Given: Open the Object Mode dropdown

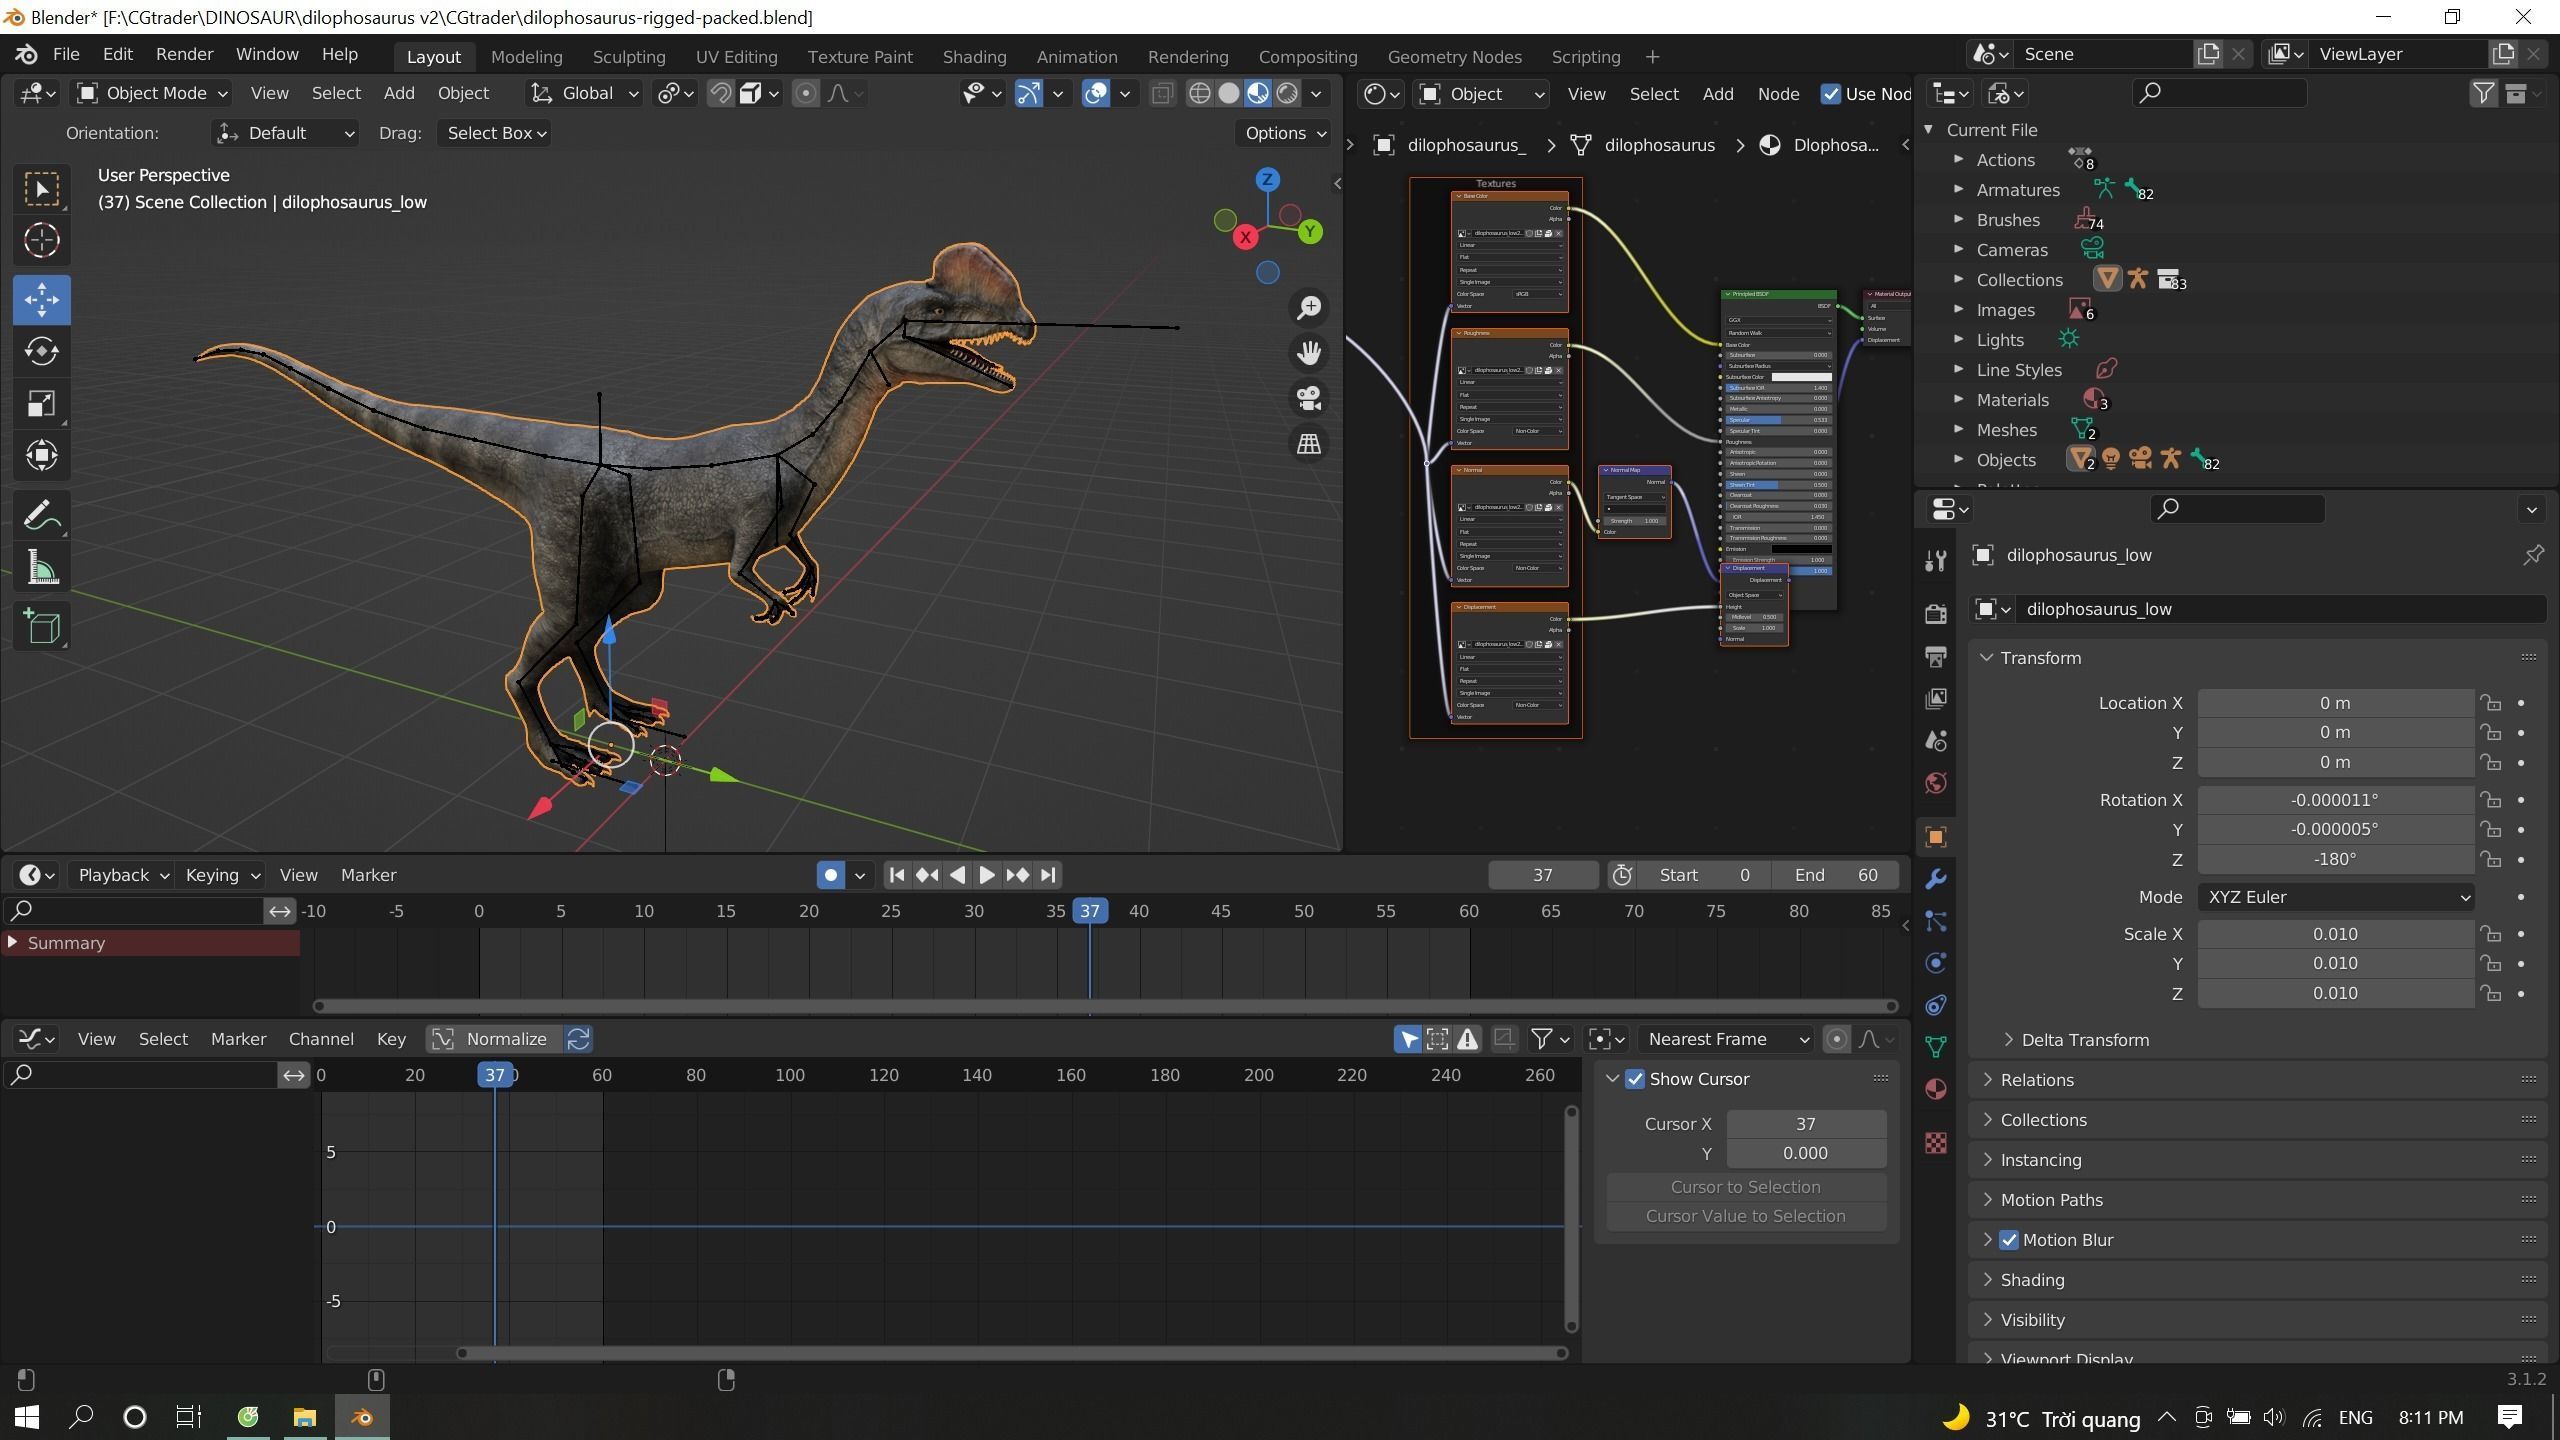Looking at the screenshot, I should [153, 93].
